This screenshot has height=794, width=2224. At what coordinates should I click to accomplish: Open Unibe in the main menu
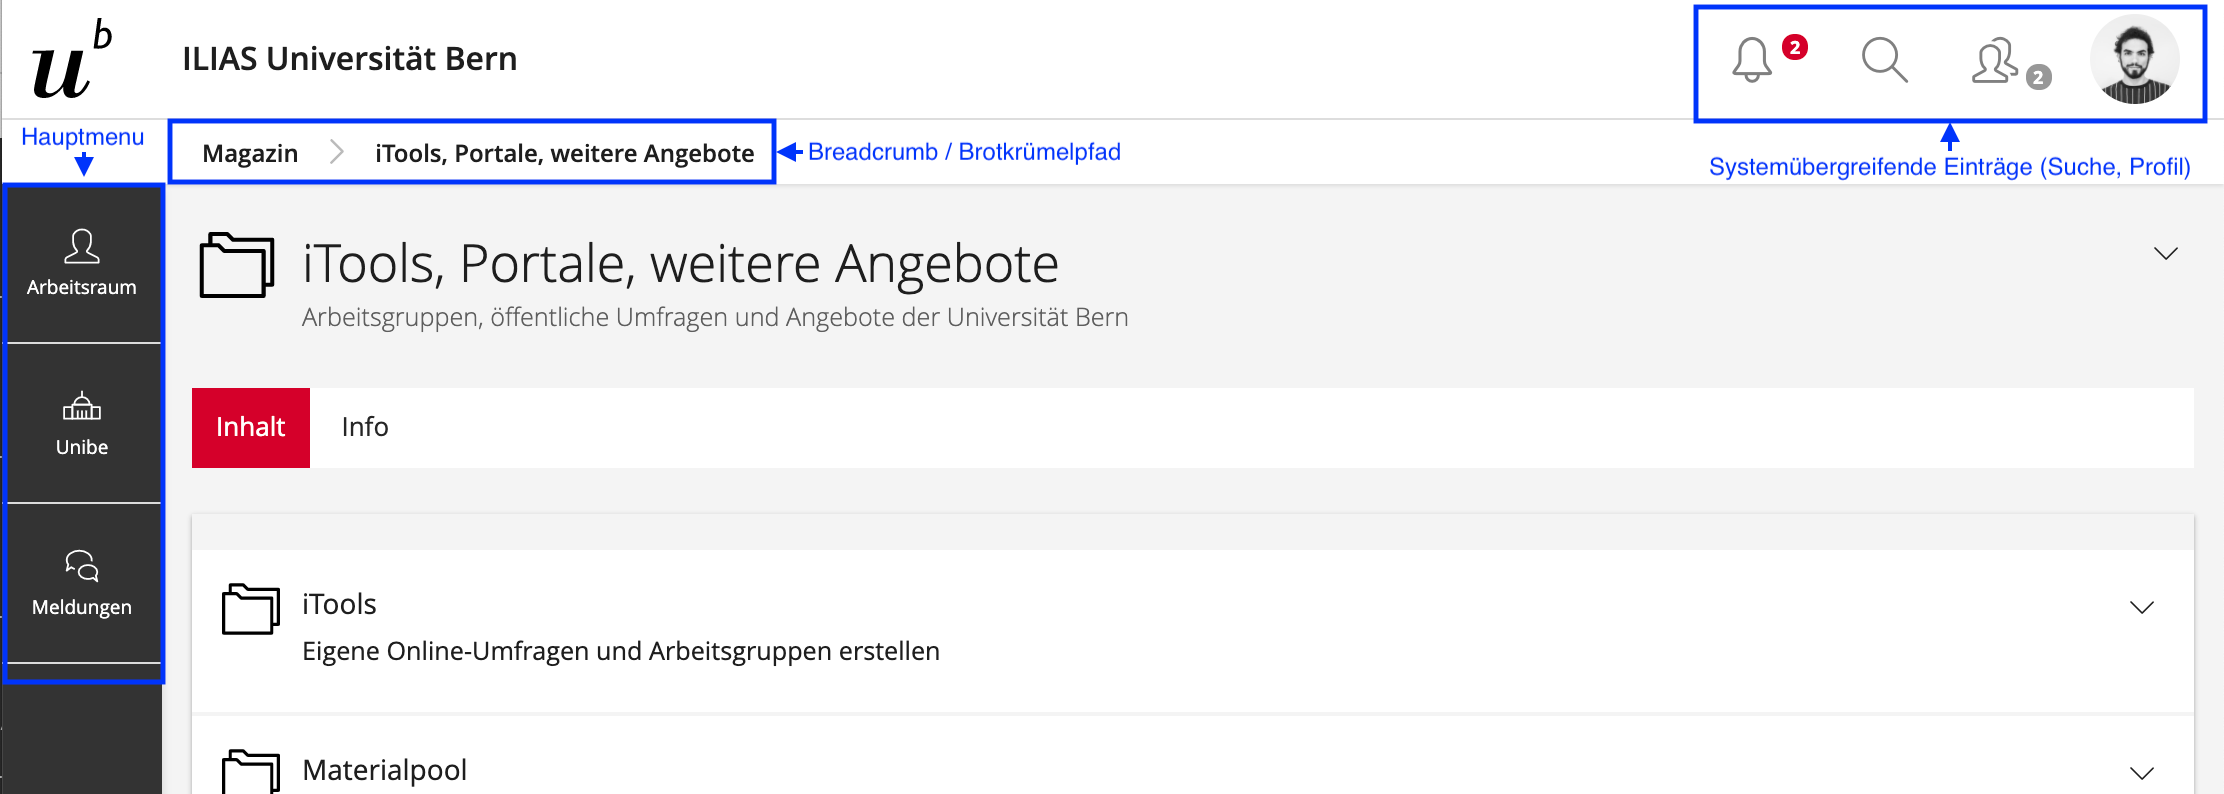82,424
